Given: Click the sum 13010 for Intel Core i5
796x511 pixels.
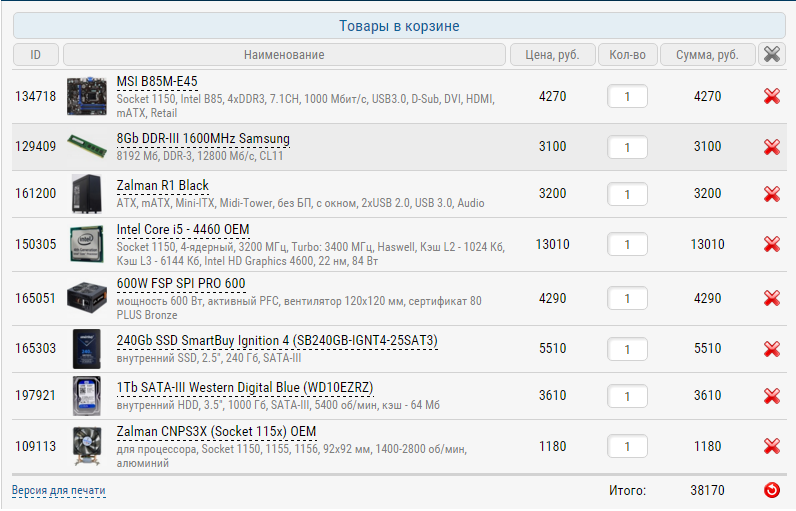Looking at the screenshot, I should click(707, 244).
